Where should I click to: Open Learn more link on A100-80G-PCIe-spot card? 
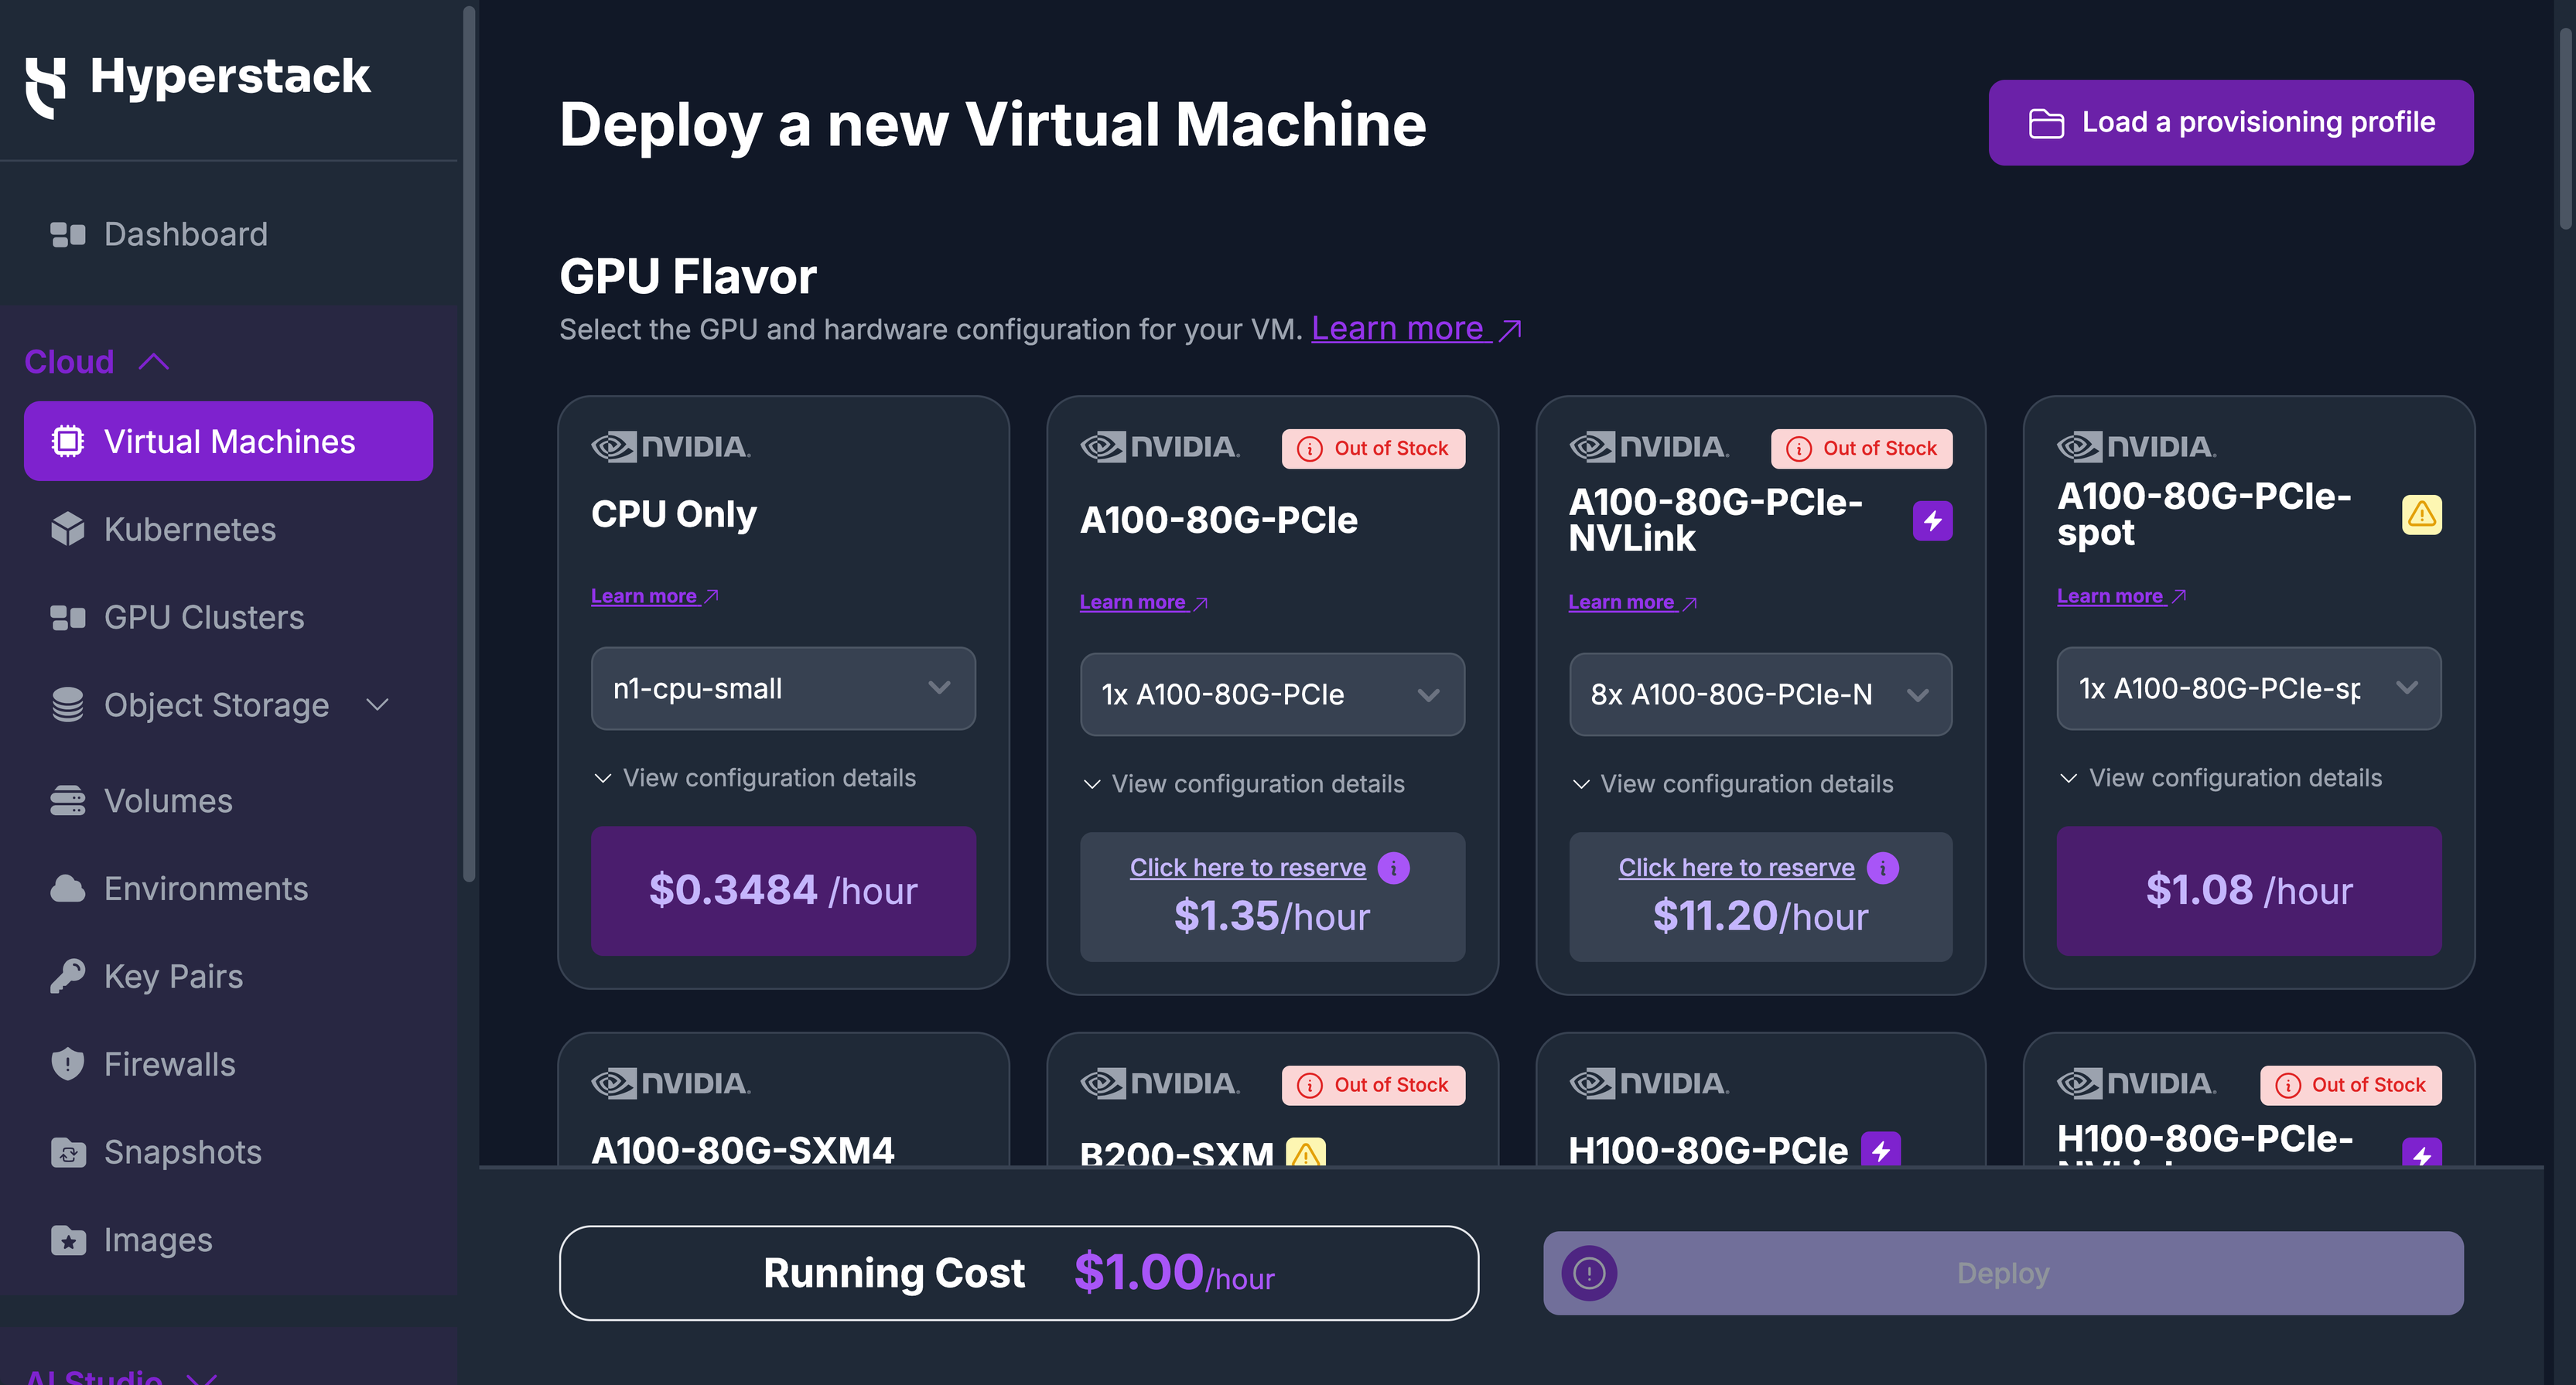2121,596
